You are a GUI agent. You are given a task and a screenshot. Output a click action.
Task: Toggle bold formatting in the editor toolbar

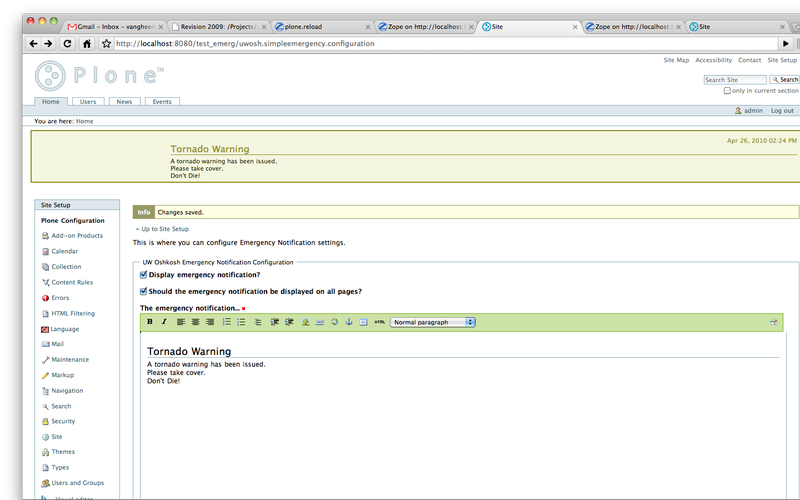click(150, 322)
